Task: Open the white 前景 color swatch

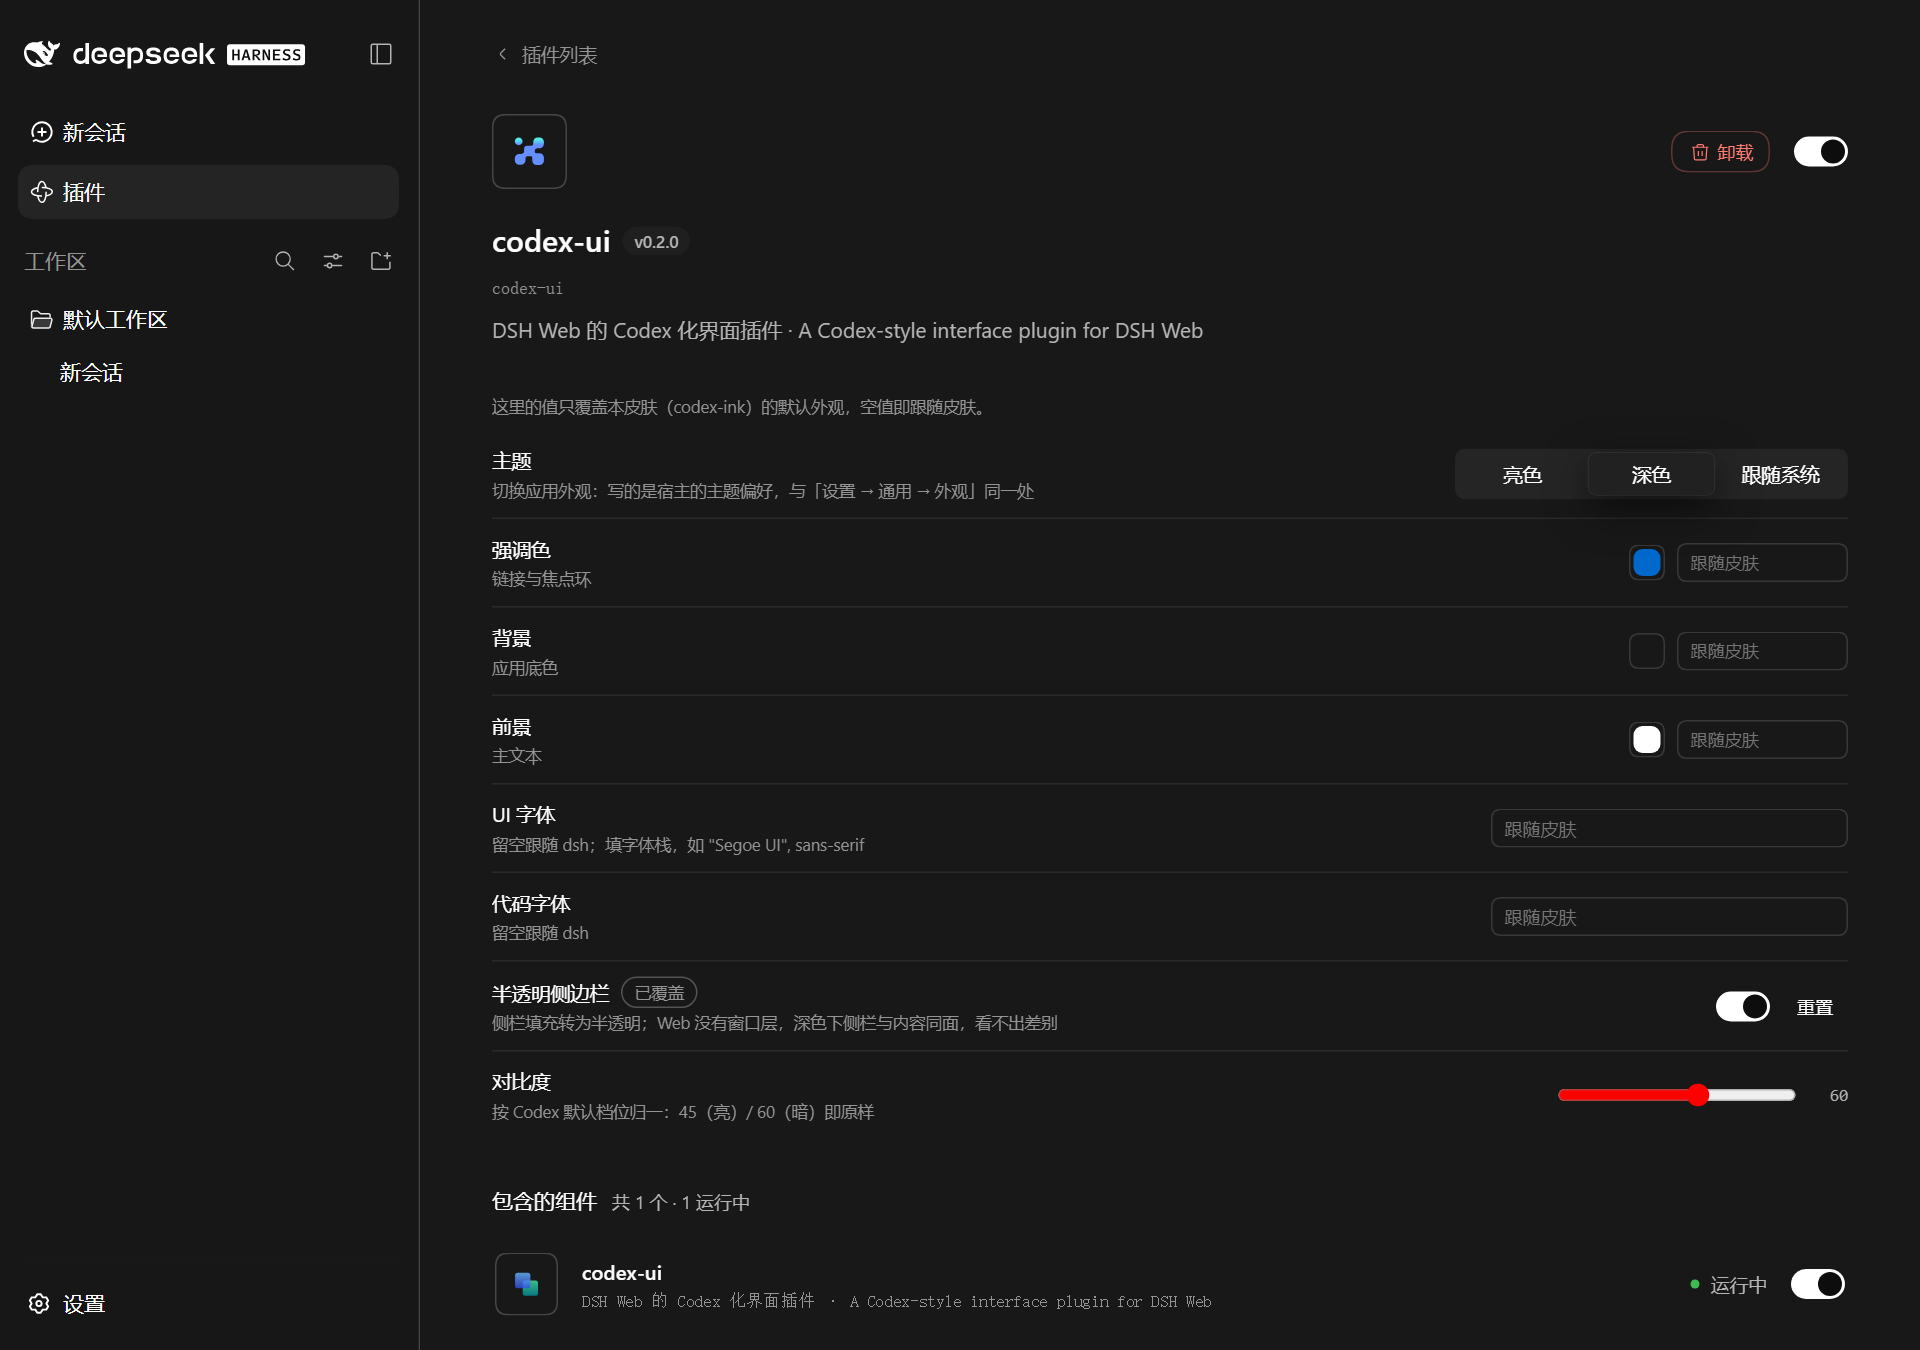Action: (1647, 740)
